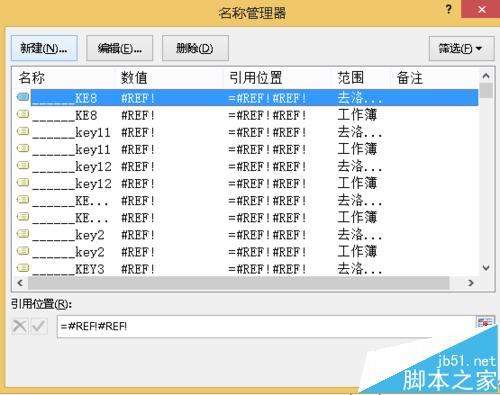The height and width of the screenshot is (395, 500).
Task: Cancel reference edit with X icon
Action: (19, 326)
